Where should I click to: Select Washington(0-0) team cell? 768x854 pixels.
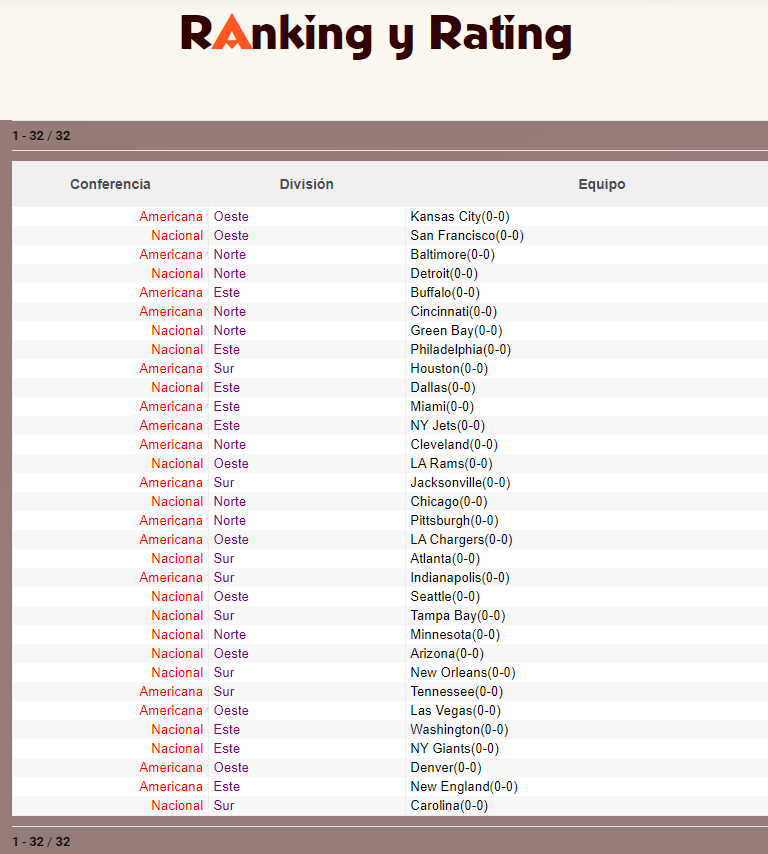tap(459, 729)
